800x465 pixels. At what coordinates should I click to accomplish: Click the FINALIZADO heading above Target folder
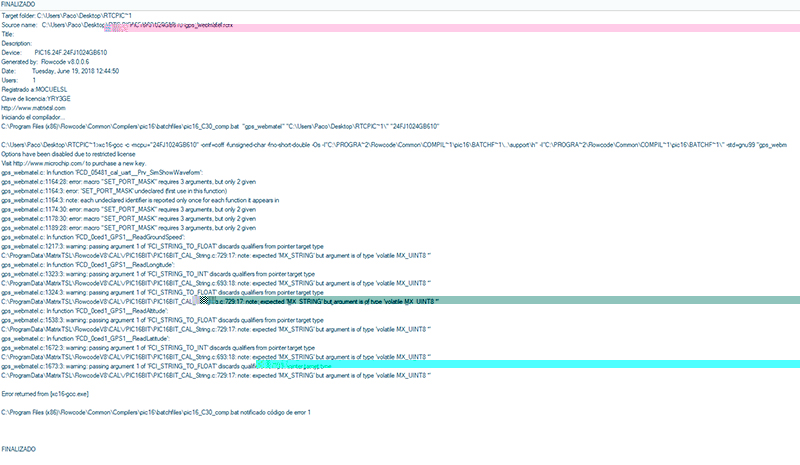point(18,4)
